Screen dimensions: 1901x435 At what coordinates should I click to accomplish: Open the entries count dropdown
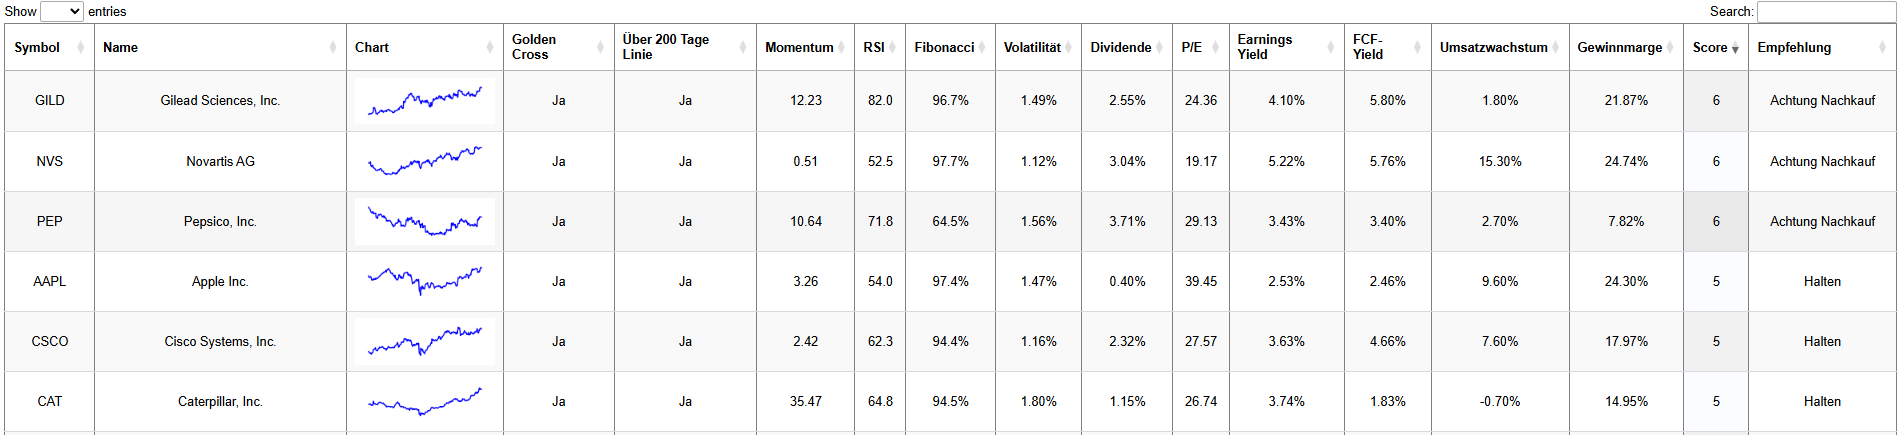coord(61,11)
